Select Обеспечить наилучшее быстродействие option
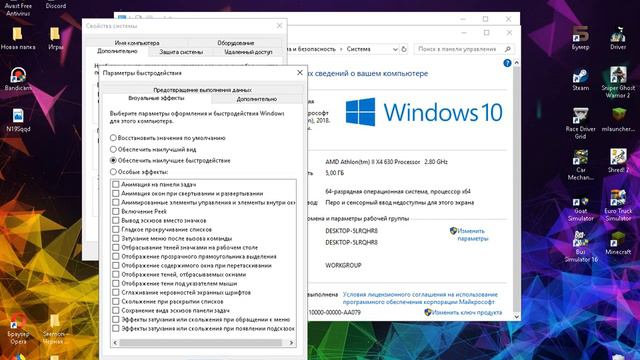Image resolution: width=640 pixels, height=360 pixels. click(x=113, y=160)
